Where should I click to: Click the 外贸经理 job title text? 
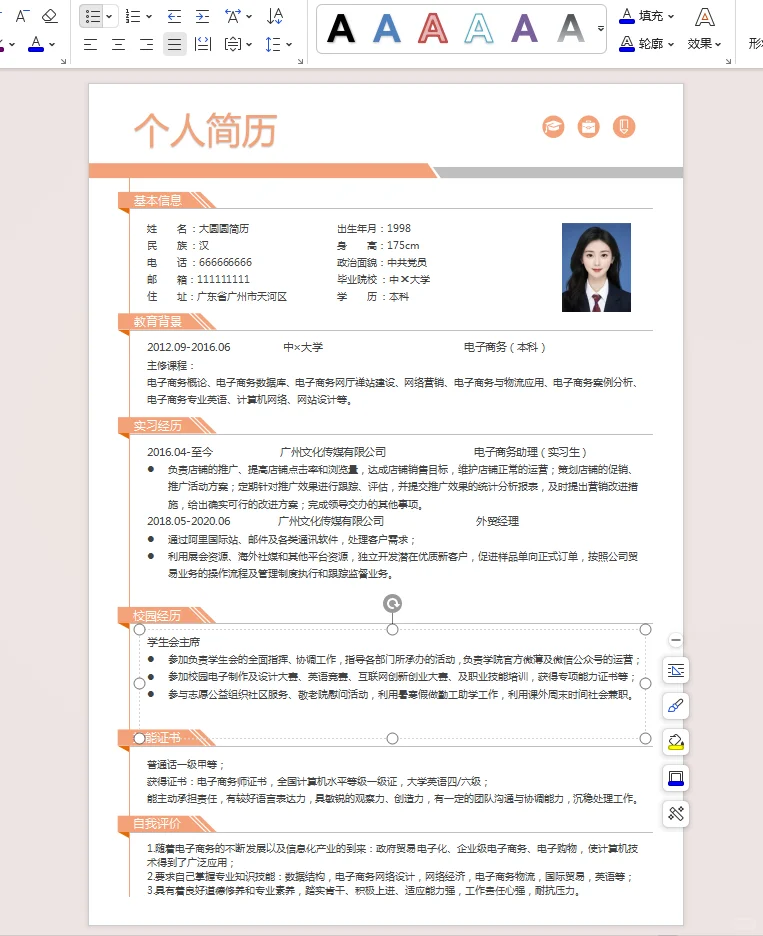point(497,521)
